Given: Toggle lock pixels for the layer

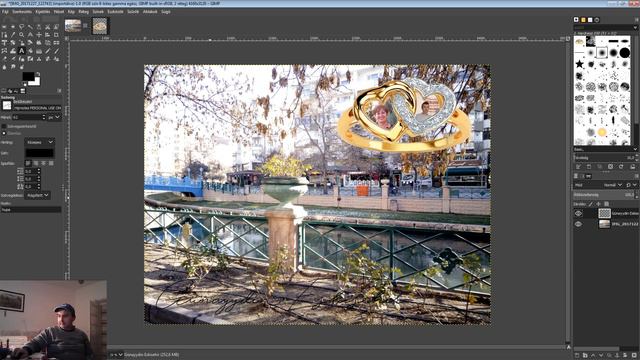Looking at the screenshot, I should (x=590, y=204).
